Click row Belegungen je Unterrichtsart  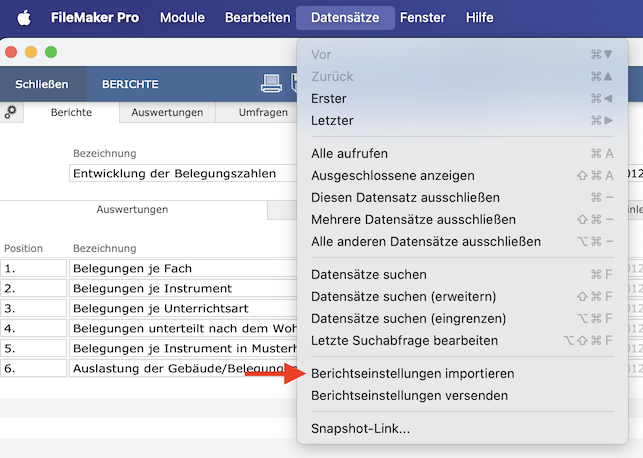click(183, 308)
